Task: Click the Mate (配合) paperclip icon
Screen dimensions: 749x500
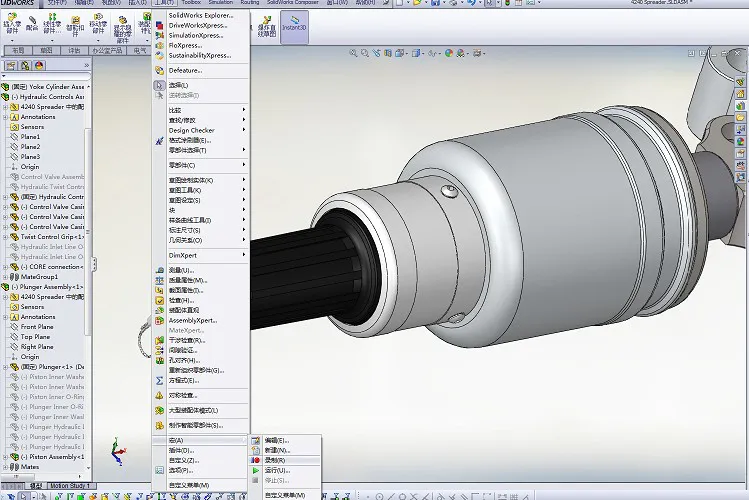Action: tap(32, 21)
